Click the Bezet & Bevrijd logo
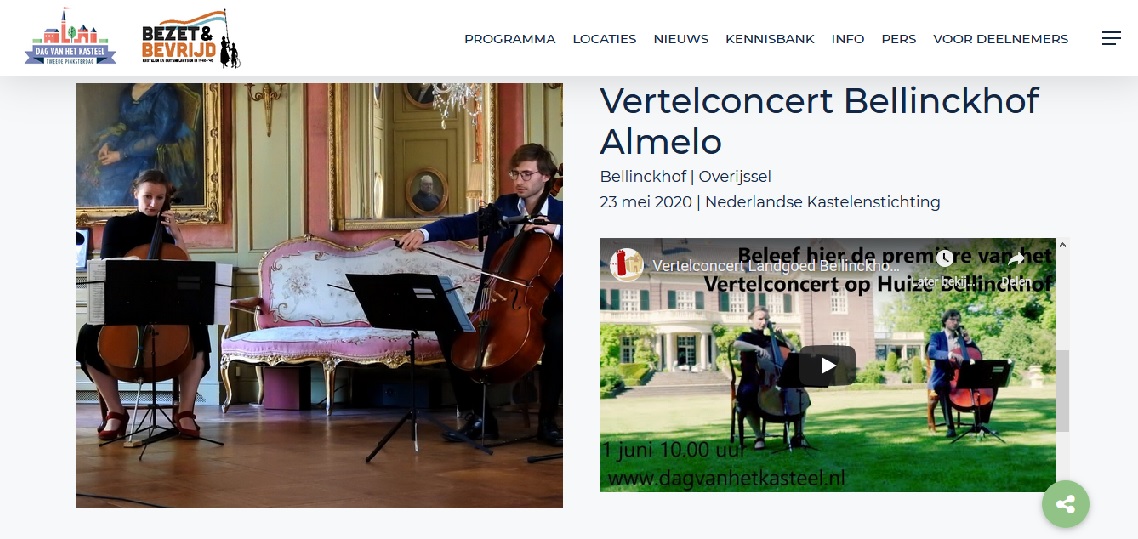Image resolution: width=1138 pixels, height=539 pixels. 191,38
